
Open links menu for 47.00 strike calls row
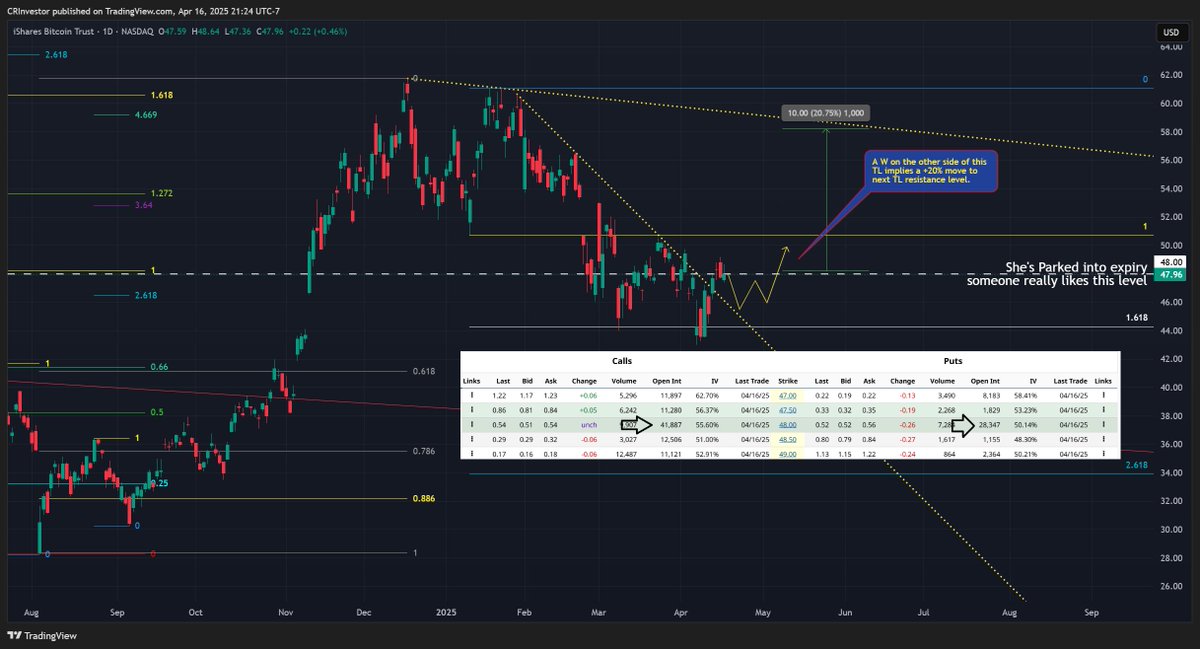472,396
